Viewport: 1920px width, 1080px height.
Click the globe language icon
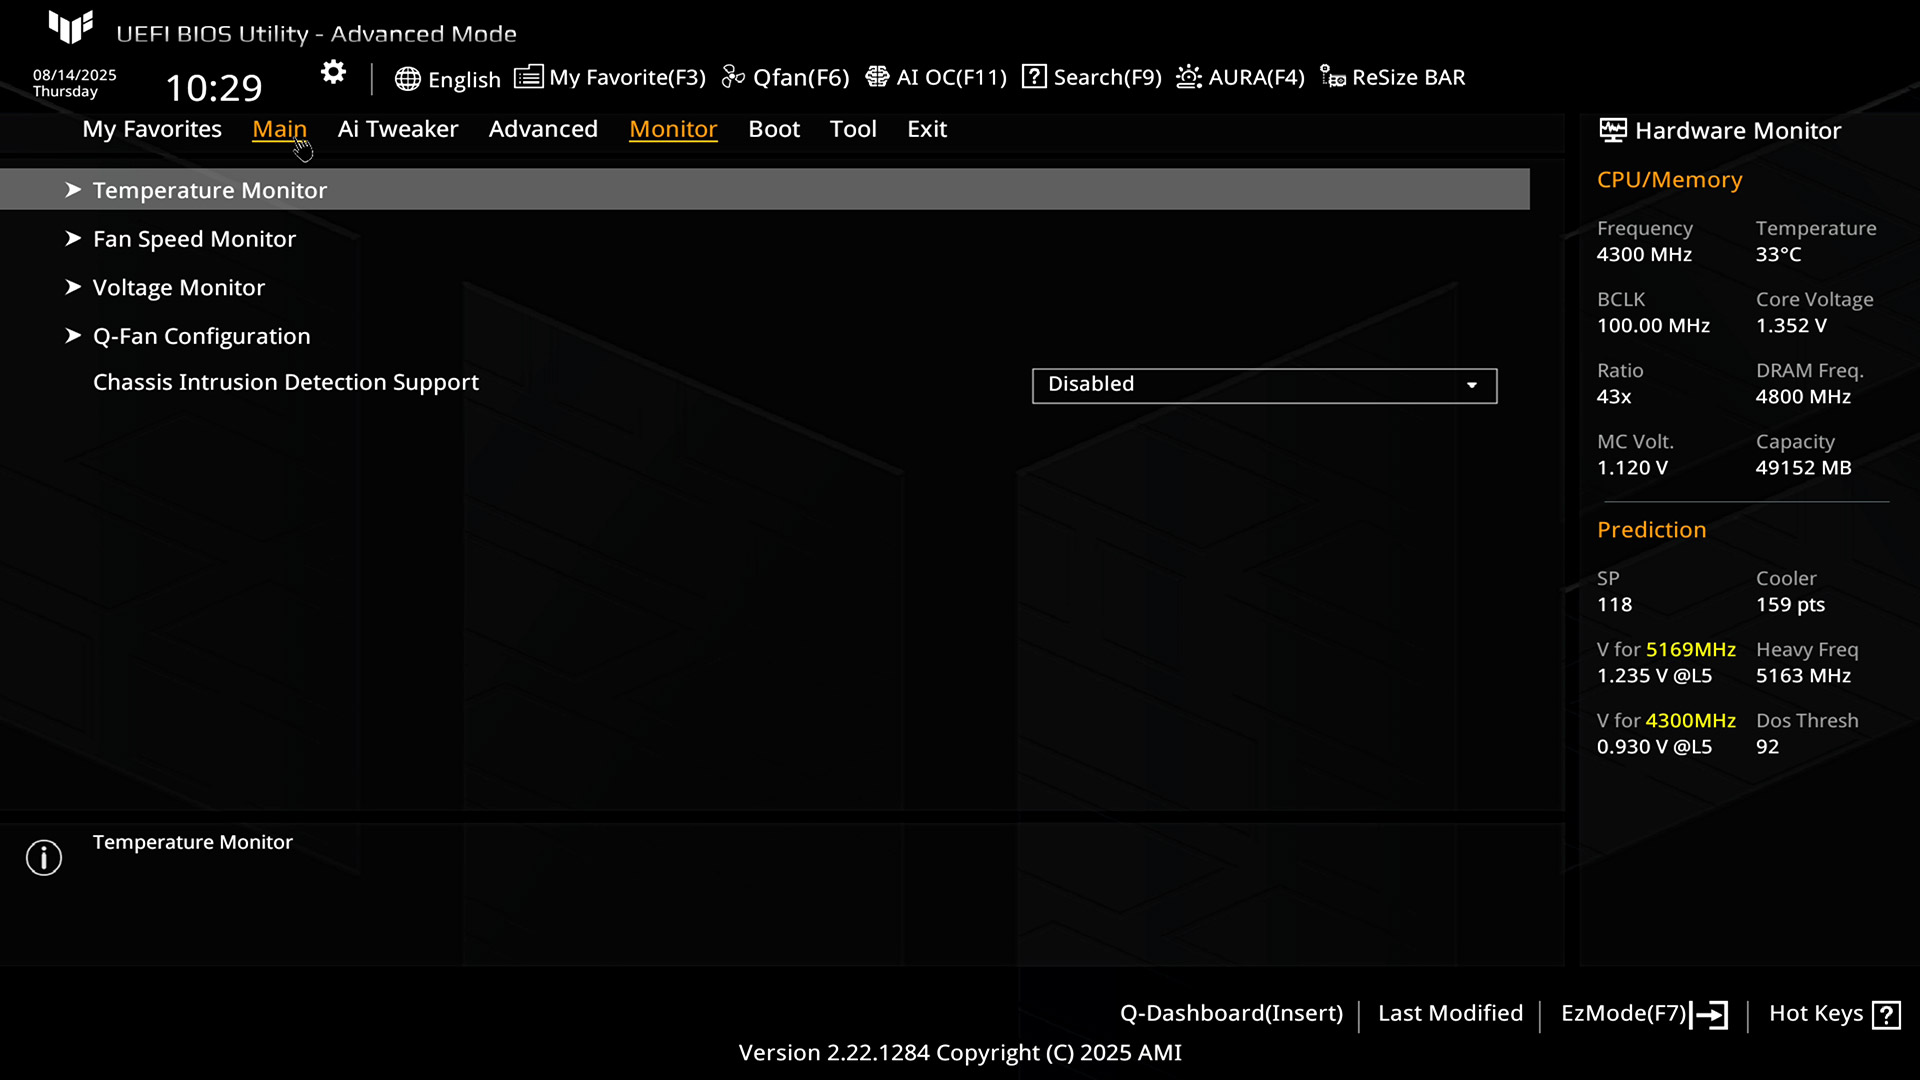407,79
